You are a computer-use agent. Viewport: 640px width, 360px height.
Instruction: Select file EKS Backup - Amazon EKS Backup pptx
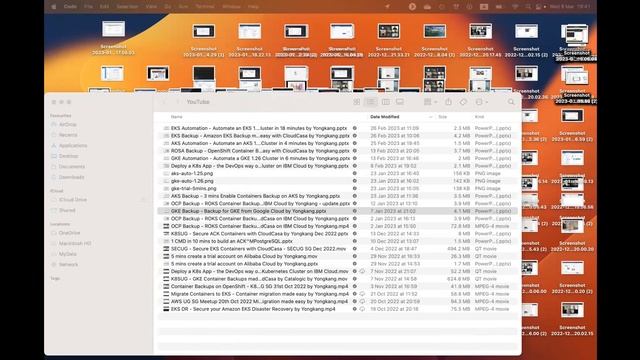click(x=337, y=136)
